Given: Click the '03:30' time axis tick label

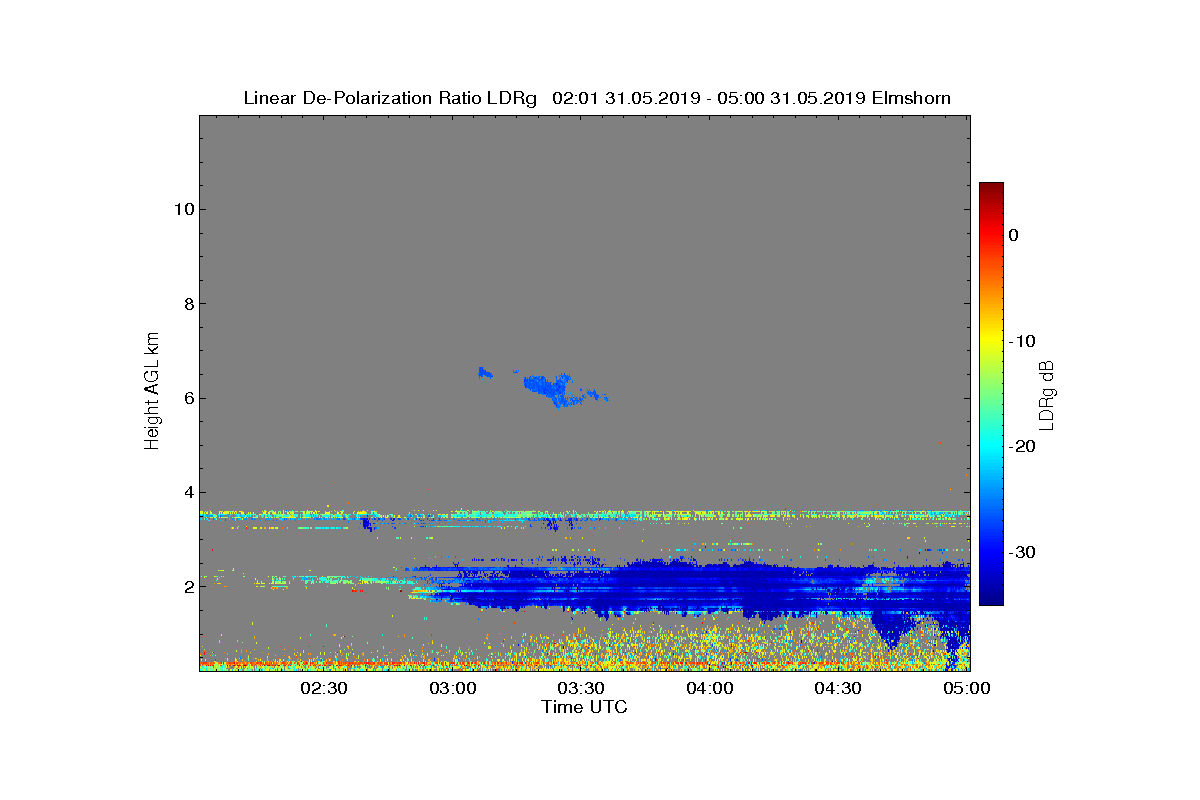Looking at the screenshot, I should click(581, 689).
